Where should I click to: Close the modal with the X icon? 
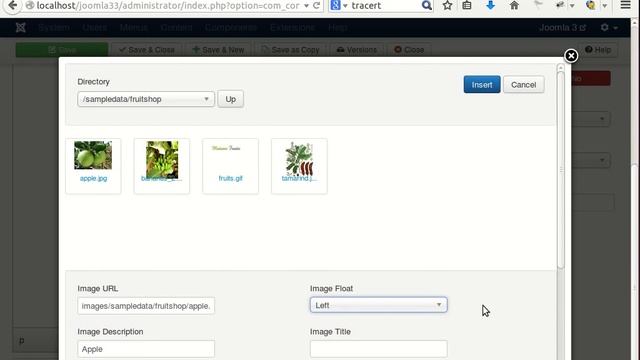pos(571,56)
